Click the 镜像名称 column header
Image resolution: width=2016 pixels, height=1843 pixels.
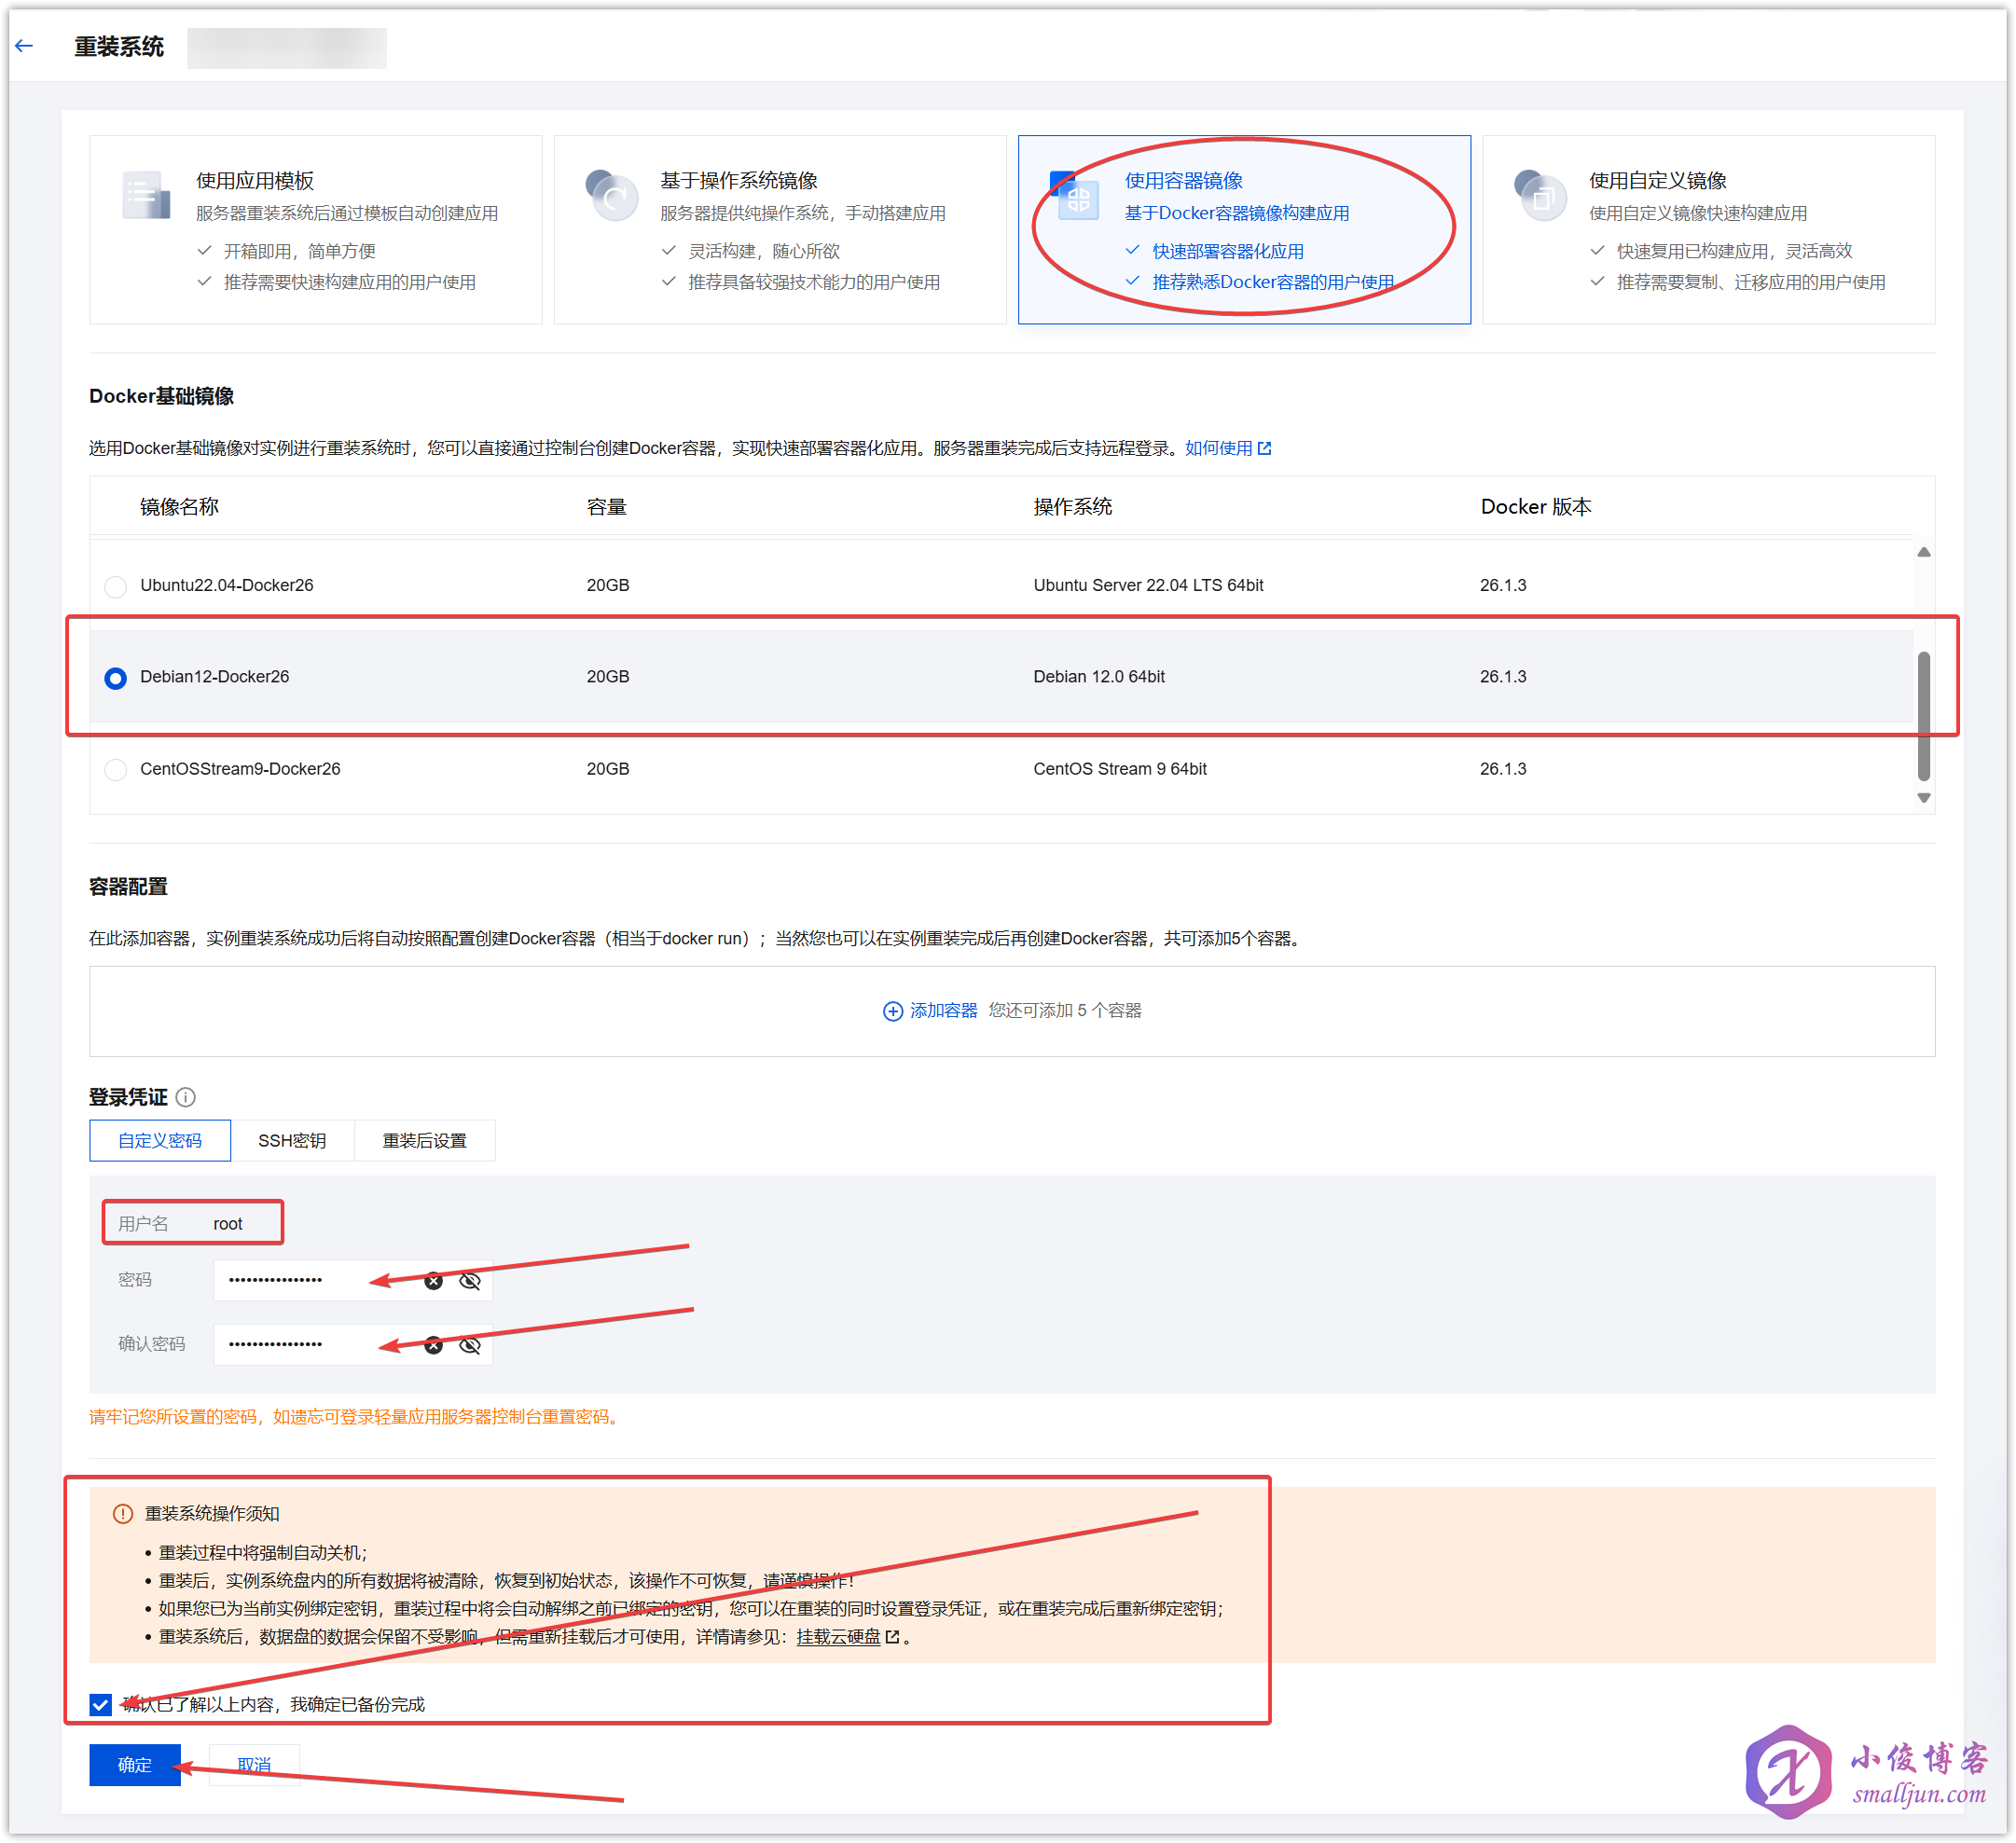(179, 507)
